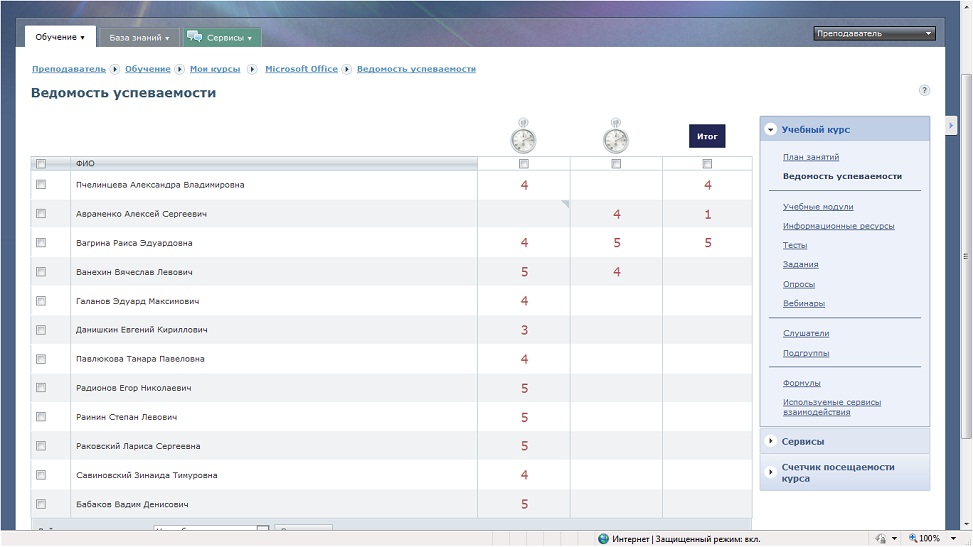Open the first stopwatch column icon
Viewport: 973px width, 547px height.
point(524,136)
